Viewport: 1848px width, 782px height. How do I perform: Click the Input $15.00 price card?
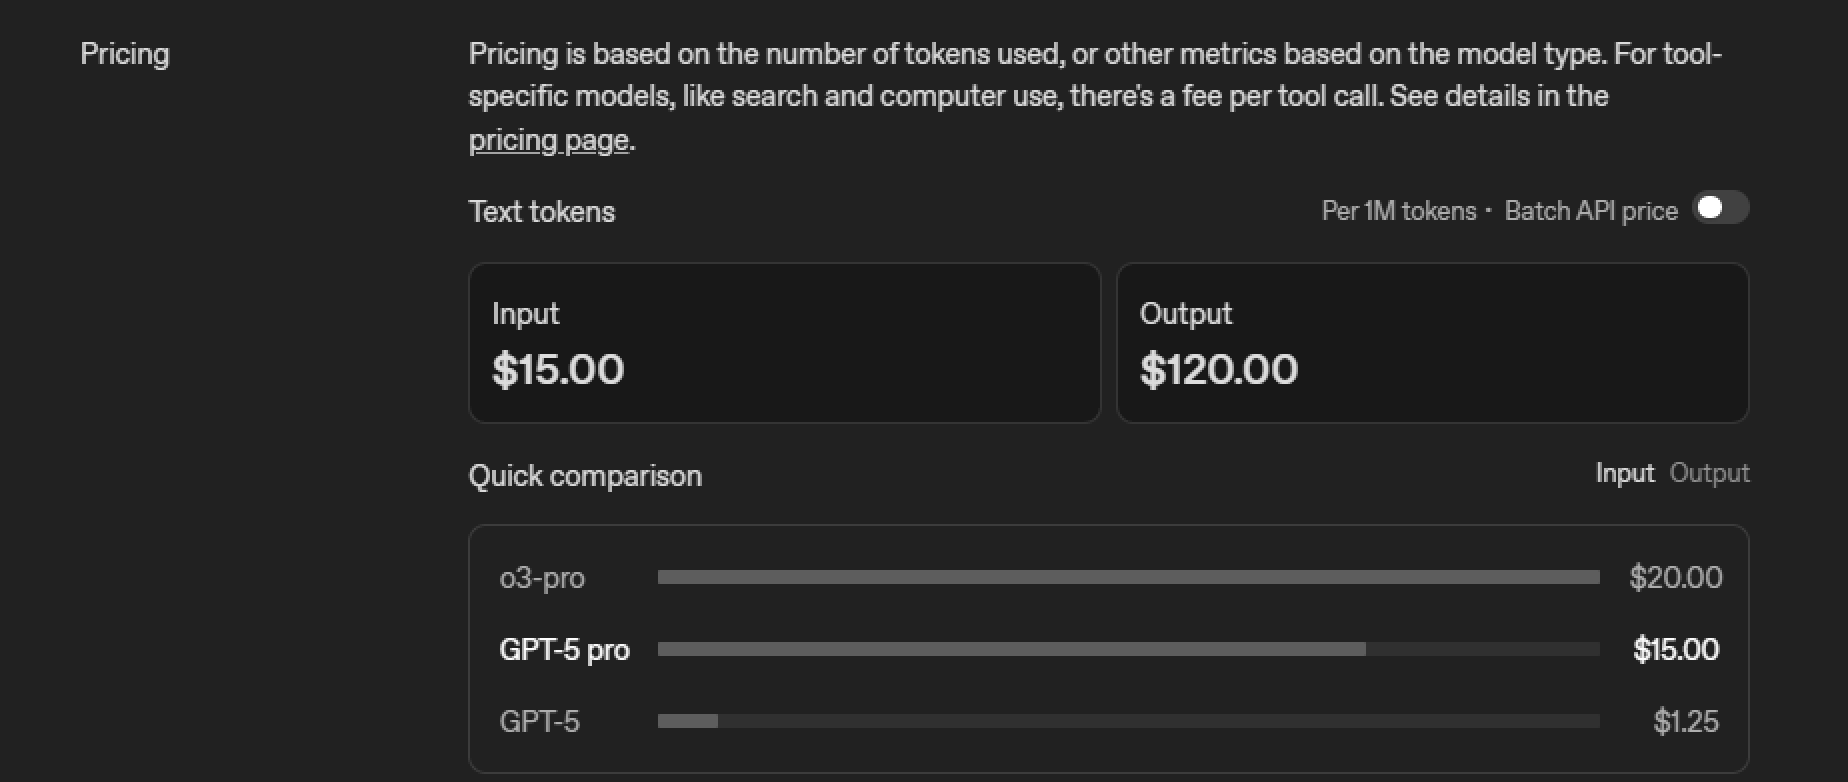[x=784, y=343]
